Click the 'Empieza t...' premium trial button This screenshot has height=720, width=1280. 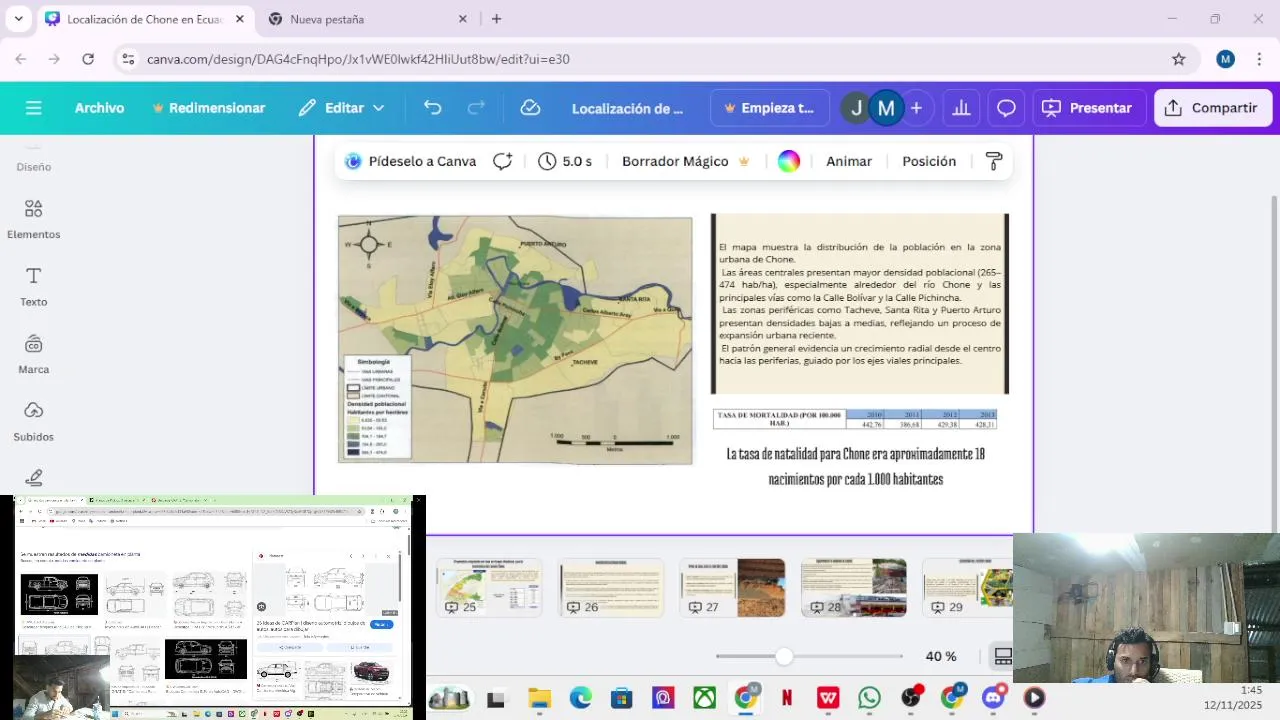tap(770, 108)
